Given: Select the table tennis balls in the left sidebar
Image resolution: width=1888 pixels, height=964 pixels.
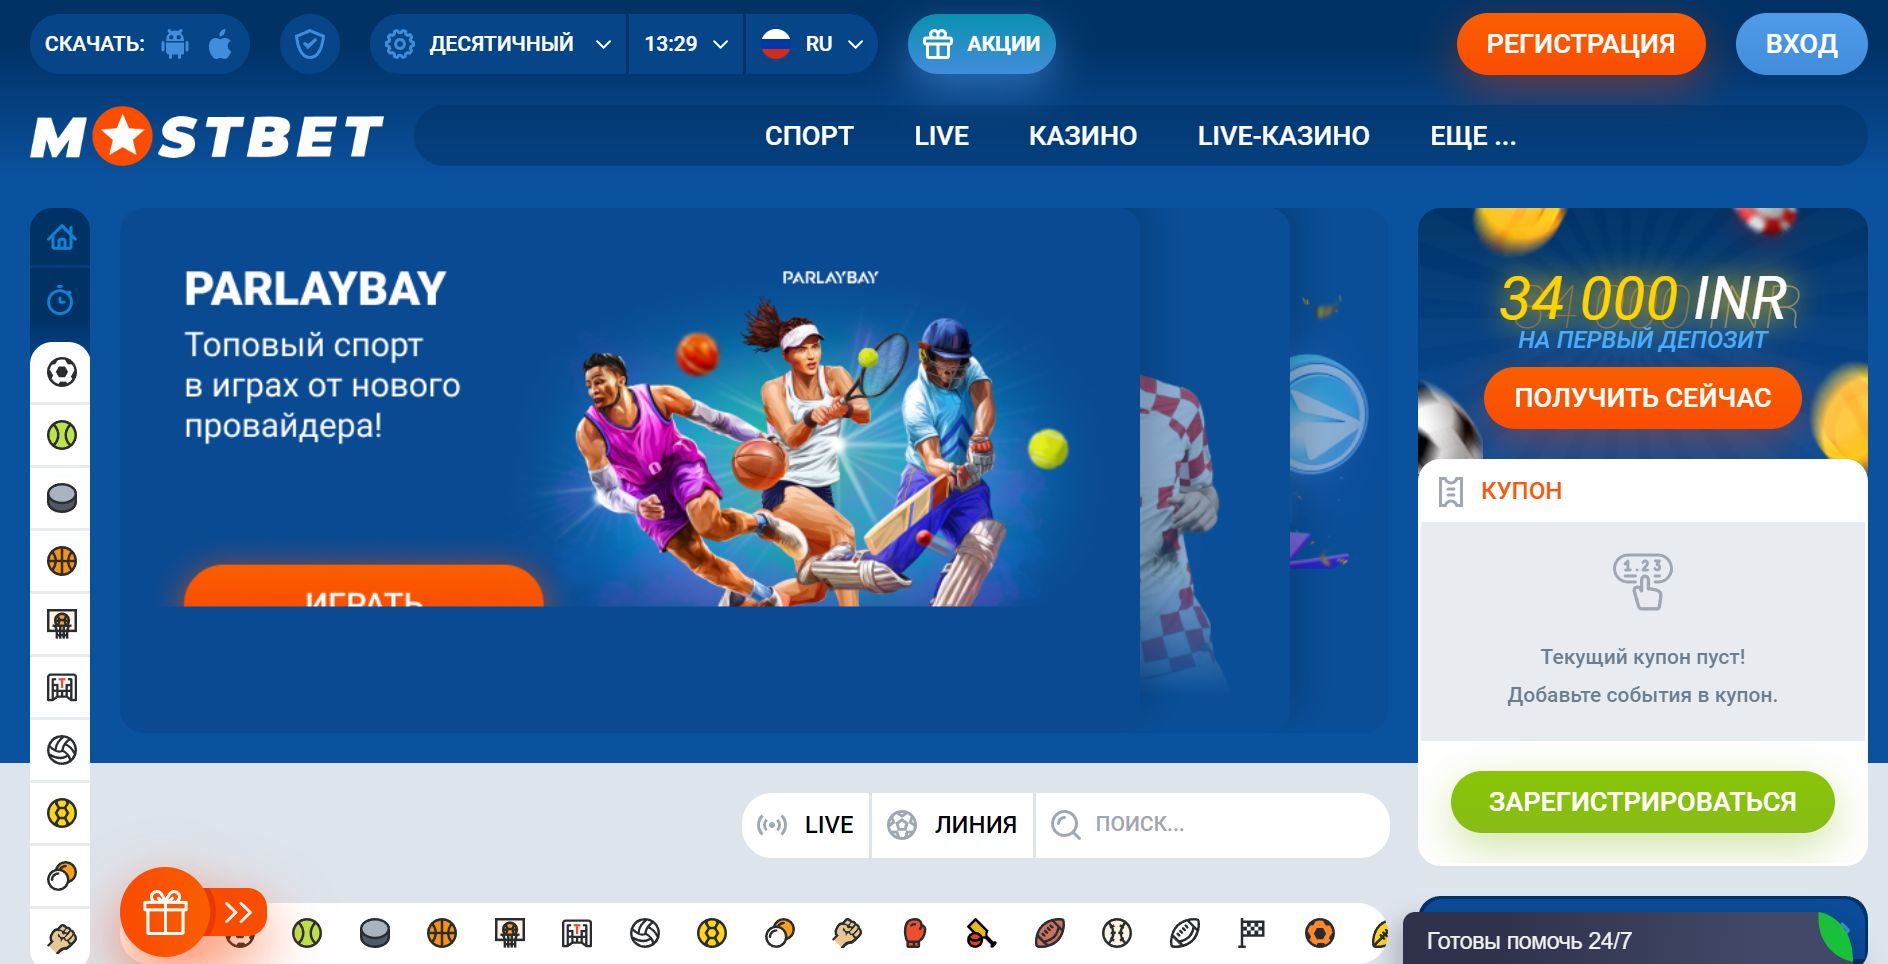Looking at the screenshot, I should coord(62,876).
